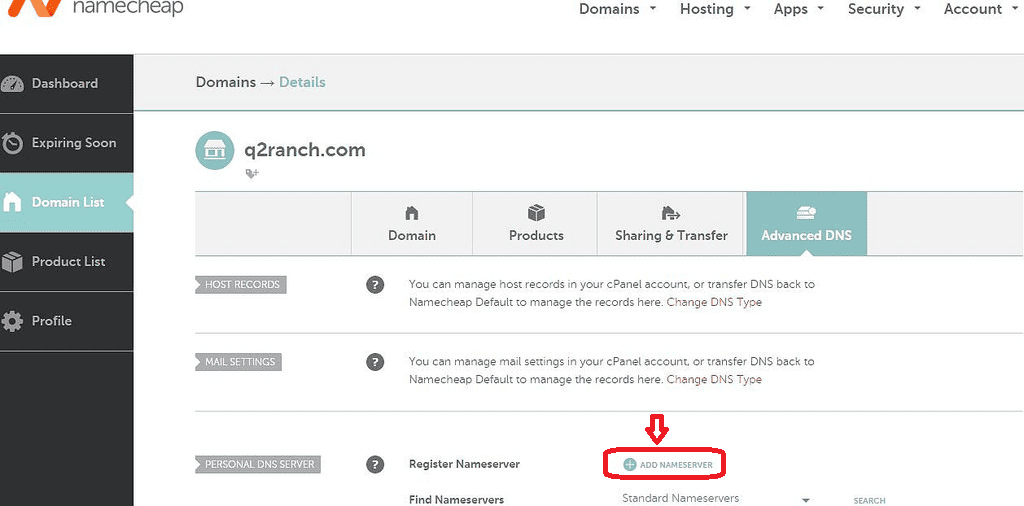Screen dimensions: 1024x506
Task: Switch to the Products tab
Action: (536, 223)
